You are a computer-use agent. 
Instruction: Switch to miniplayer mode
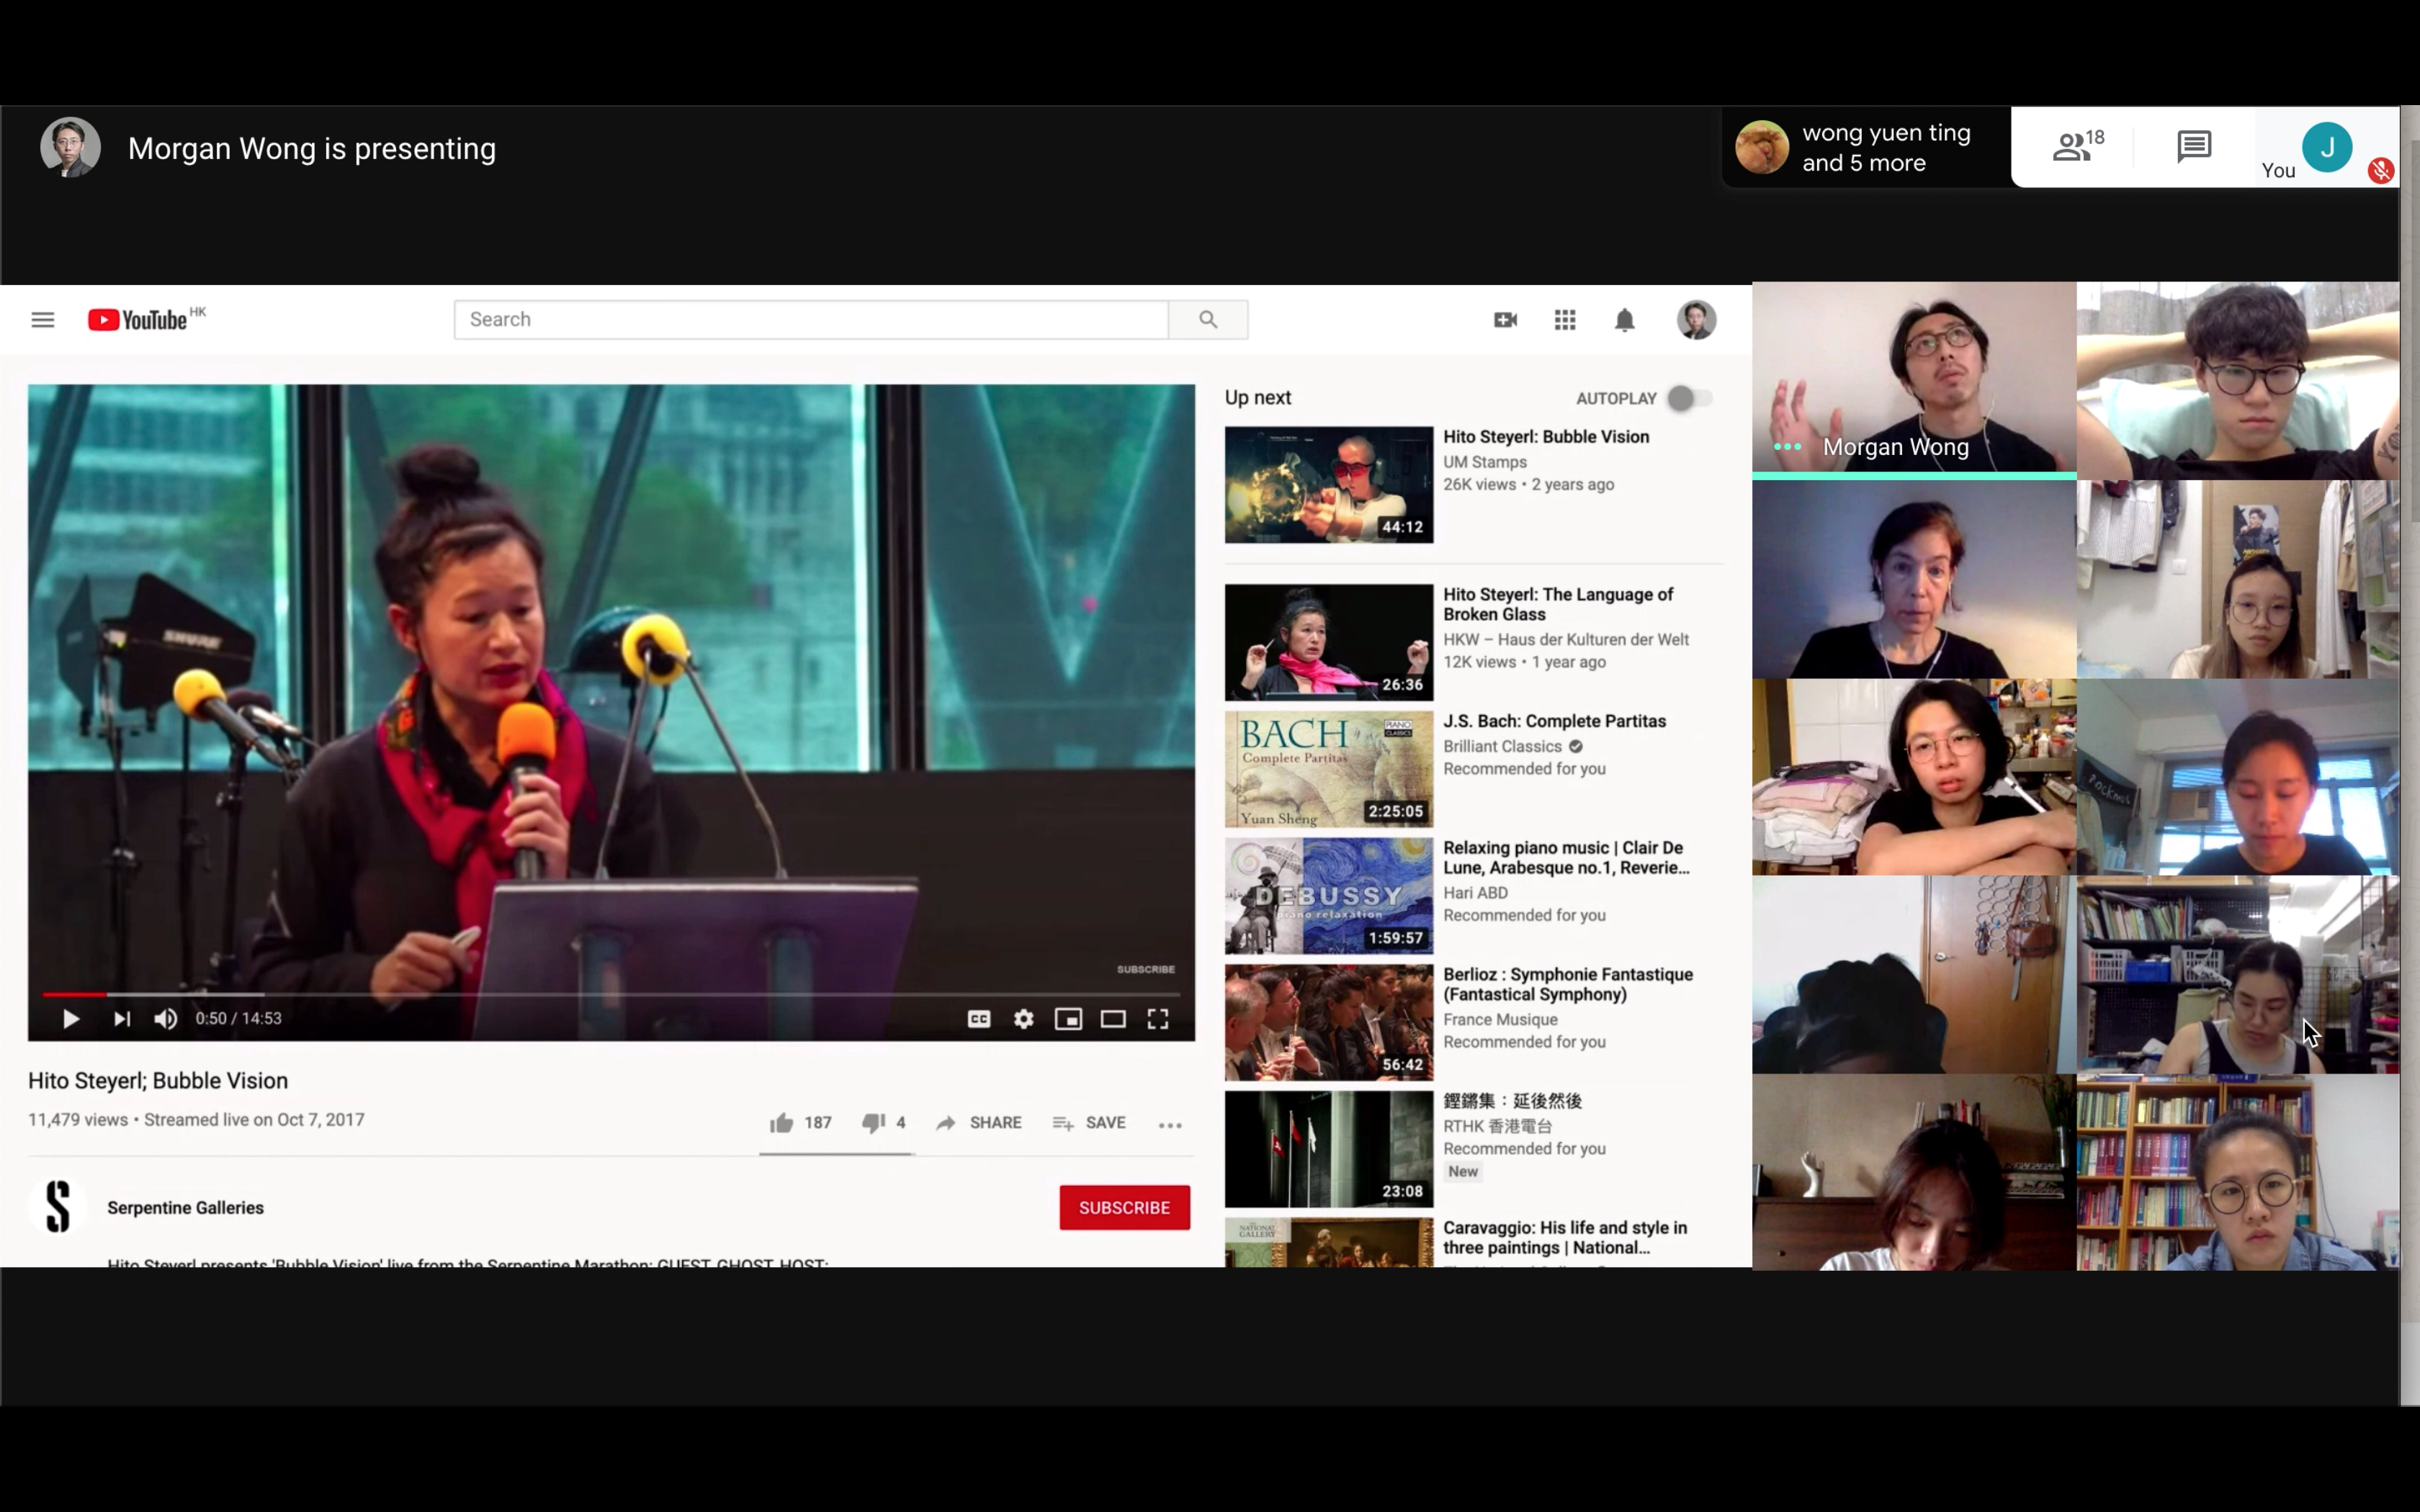[x=1068, y=1019]
